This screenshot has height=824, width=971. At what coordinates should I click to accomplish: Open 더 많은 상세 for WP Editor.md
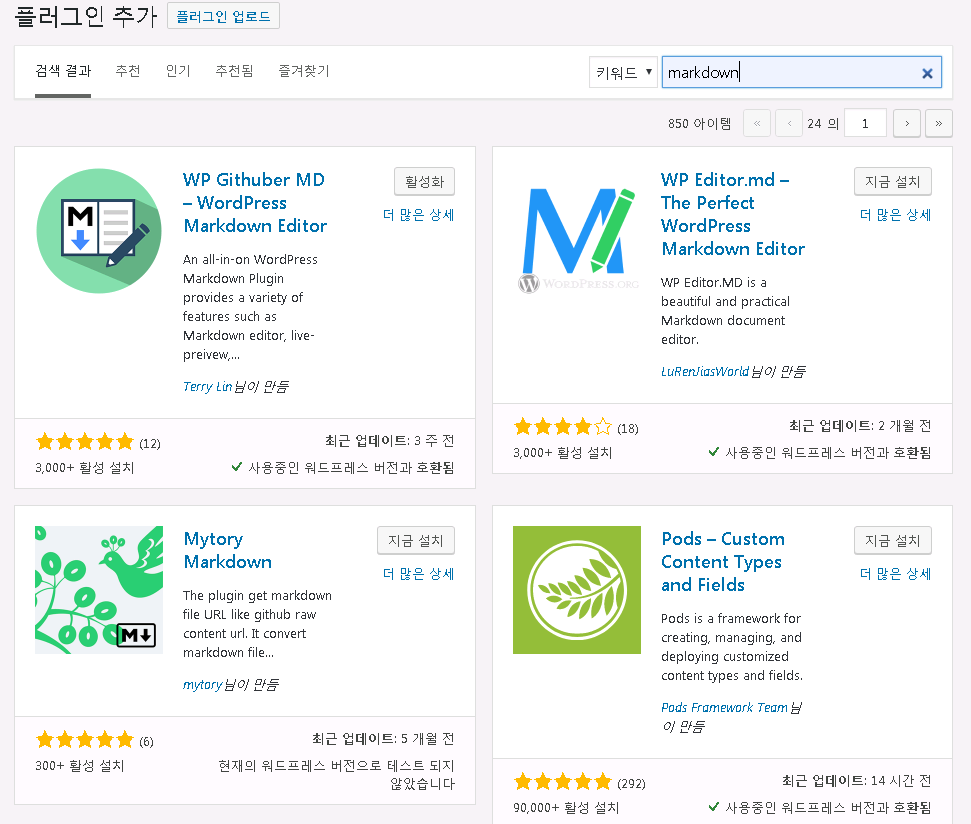[x=895, y=215]
